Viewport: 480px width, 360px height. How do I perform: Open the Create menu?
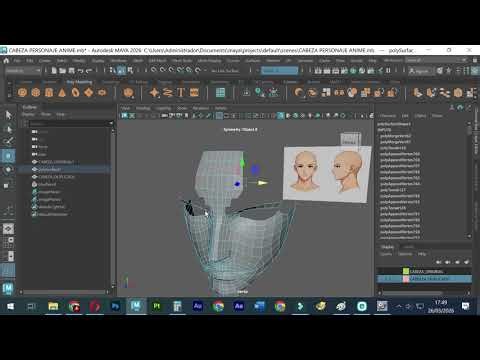tap(45, 61)
